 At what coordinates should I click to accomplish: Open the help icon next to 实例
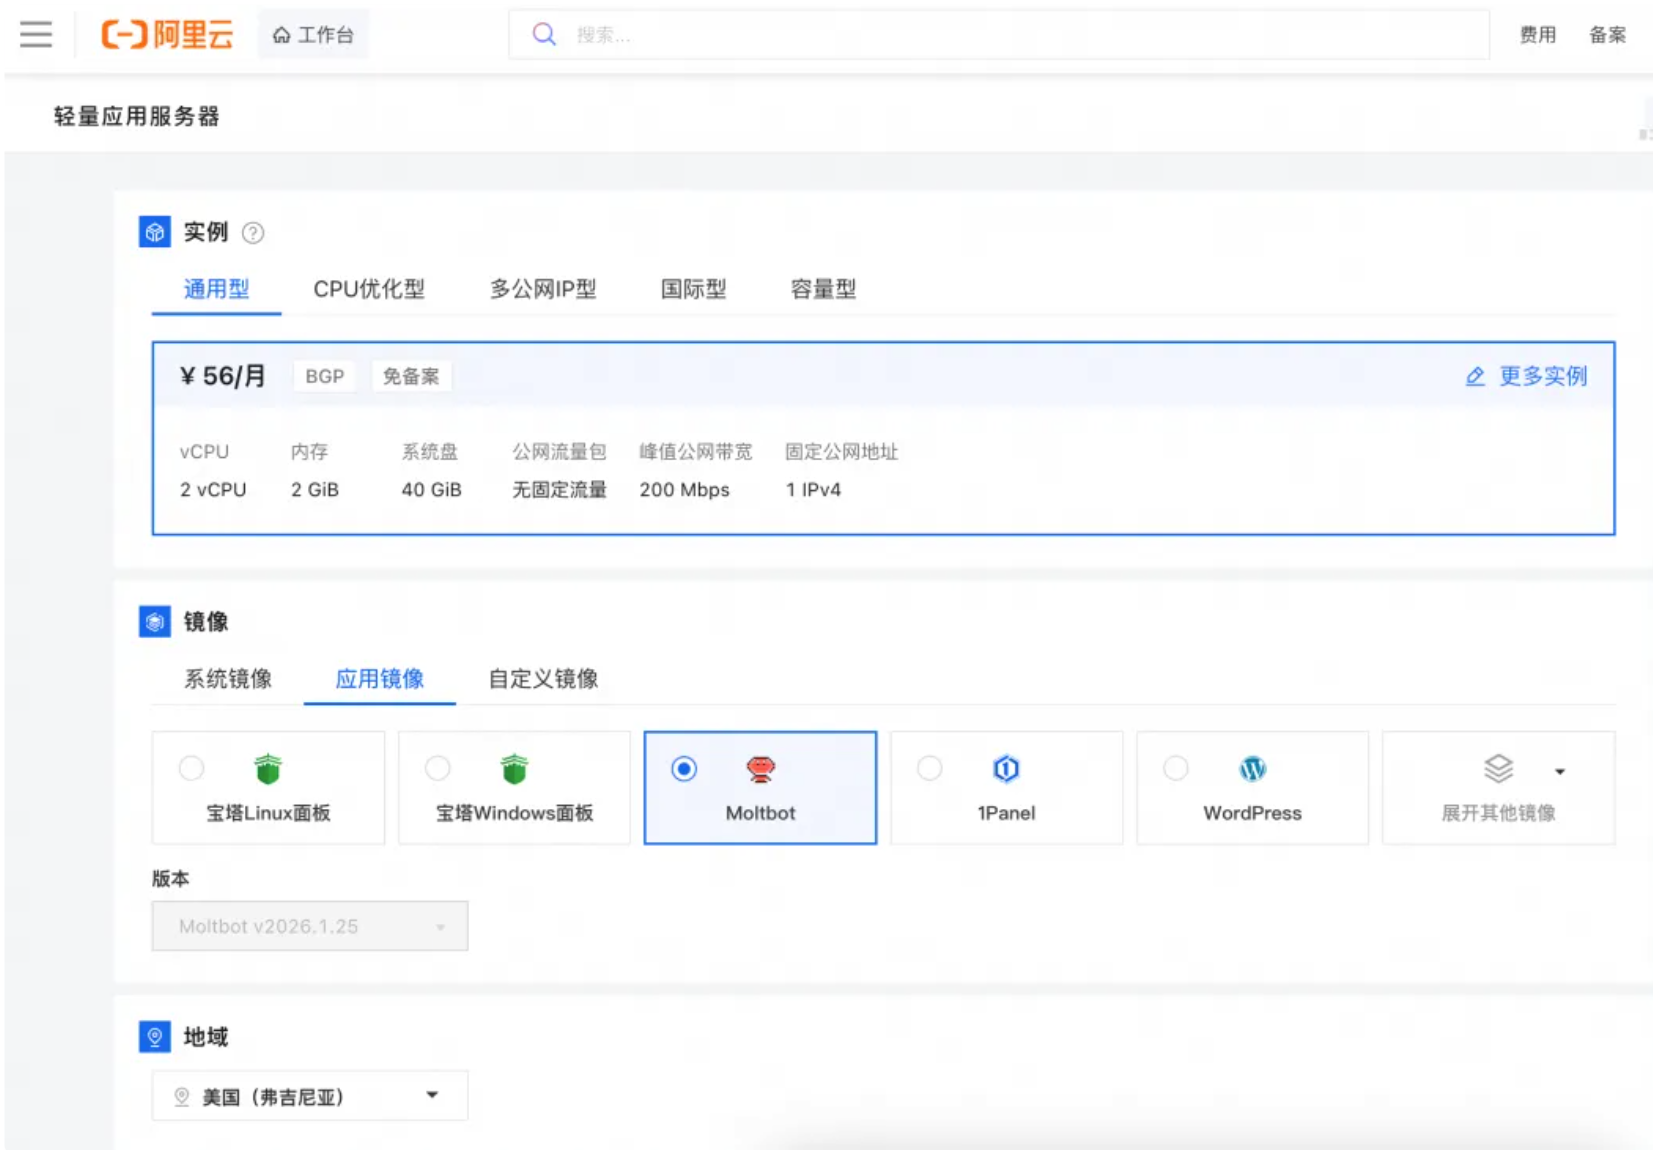(x=254, y=233)
